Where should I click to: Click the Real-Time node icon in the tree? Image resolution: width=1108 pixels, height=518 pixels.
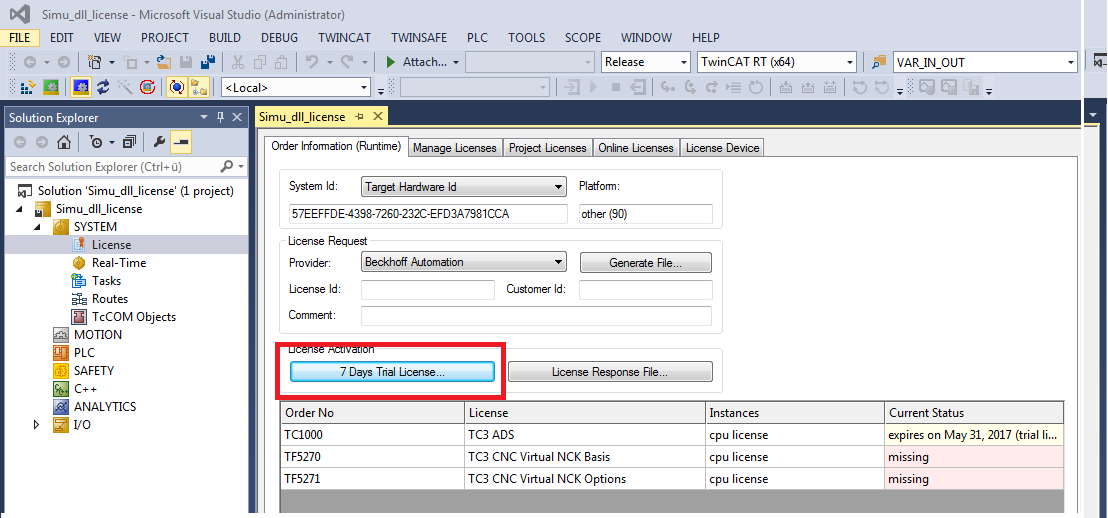[x=79, y=263]
